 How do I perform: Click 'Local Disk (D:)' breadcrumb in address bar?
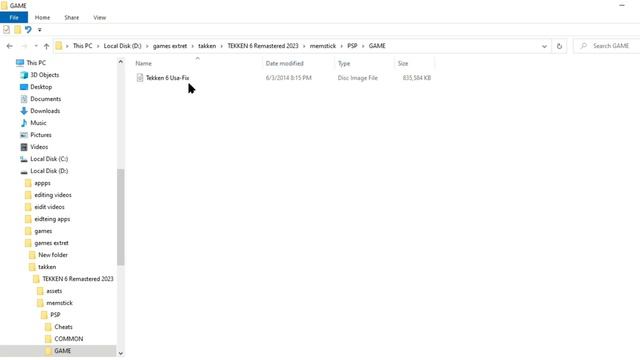click(122, 46)
